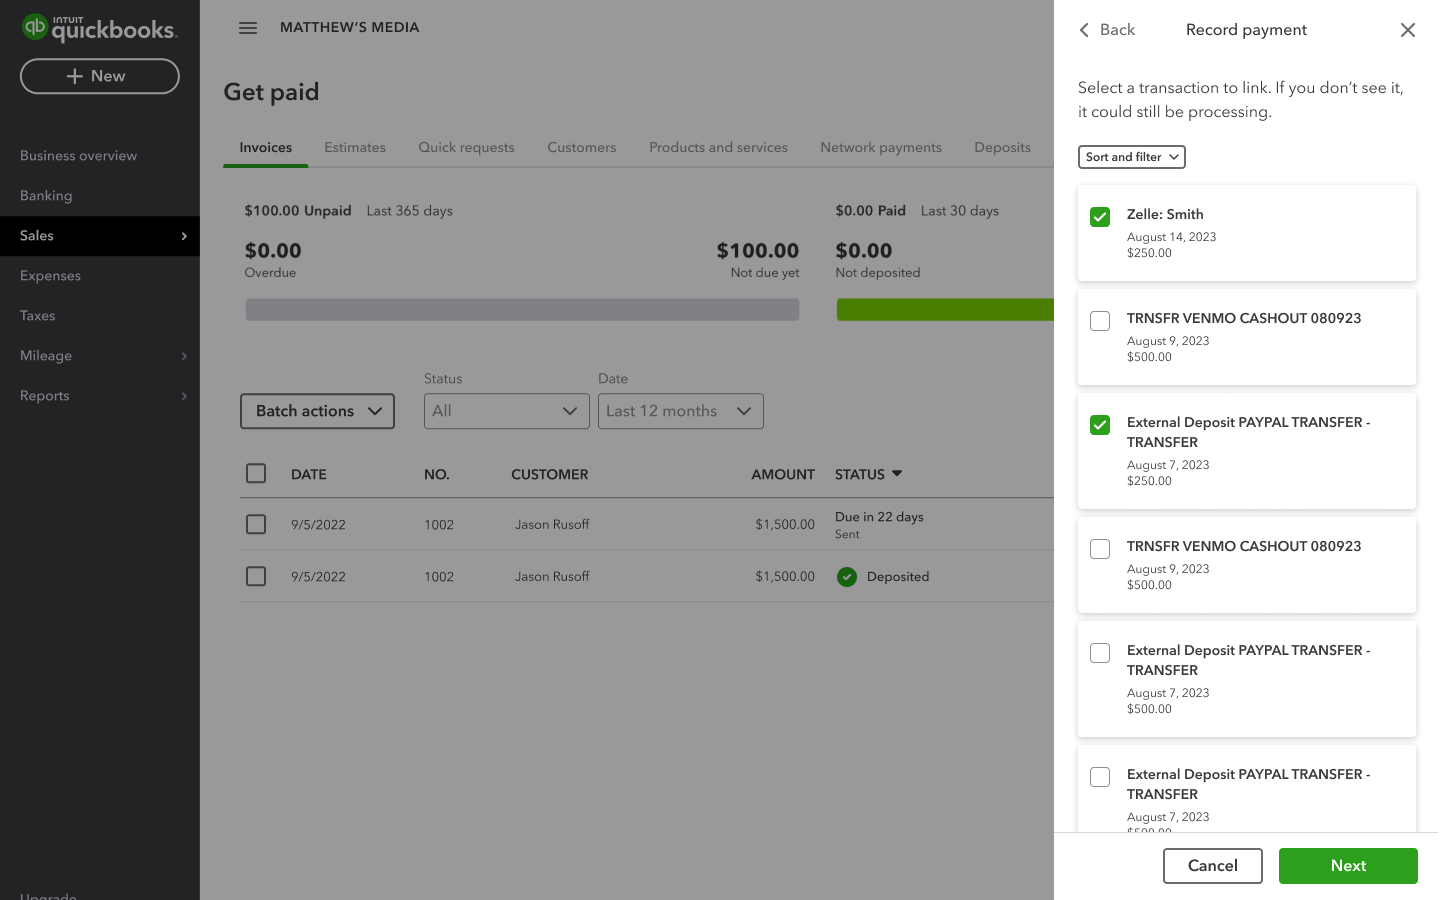
Task: Click Jason Rusoff in the Deposited invoice row
Action: click(x=552, y=576)
